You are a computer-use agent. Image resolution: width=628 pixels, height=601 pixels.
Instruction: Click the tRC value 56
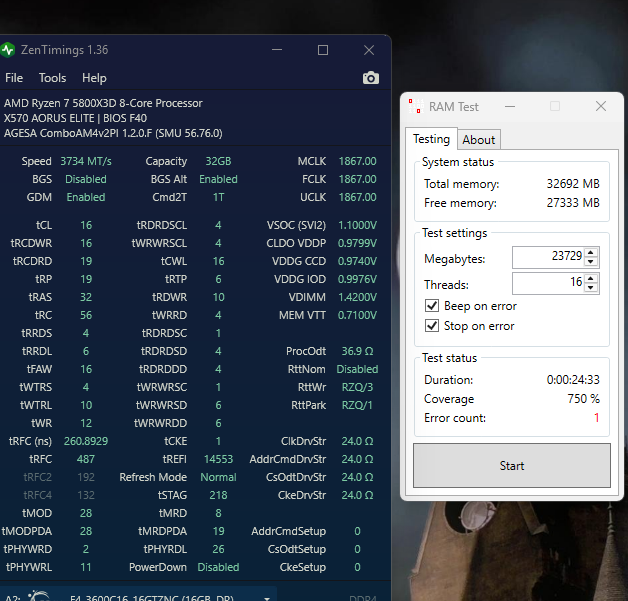pos(86,316)
